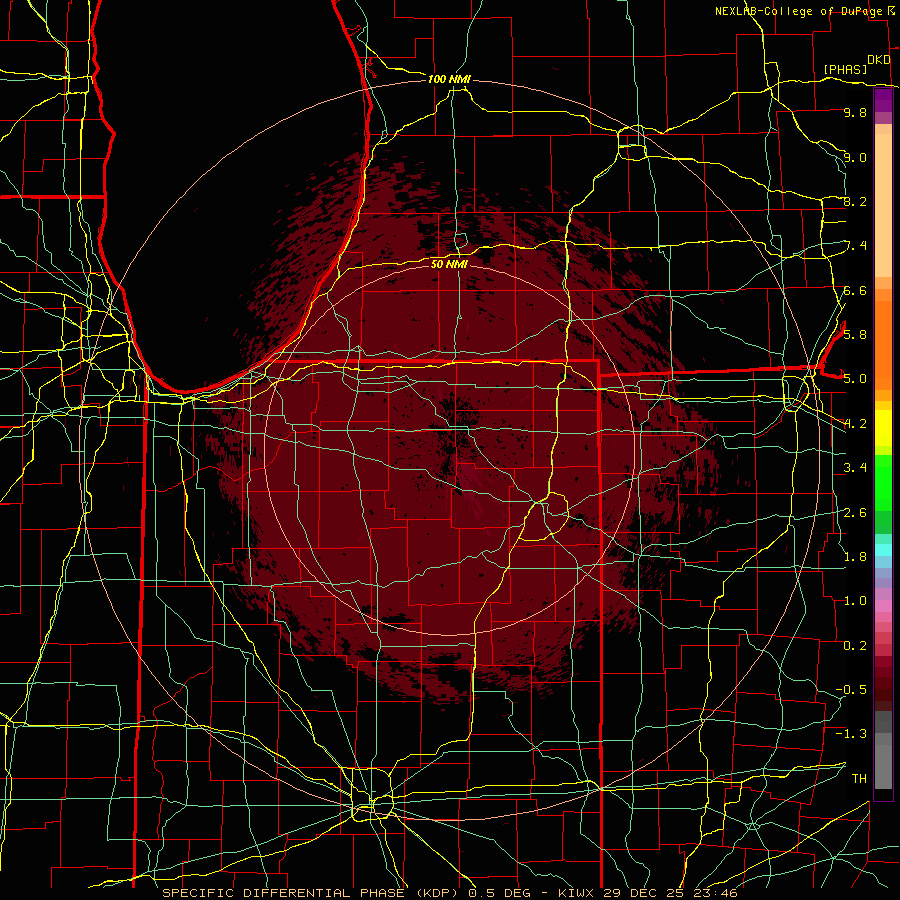Click the SPECIFIC DIFFERENTIAL PHASE (KDP) caption
The image size is (900, 900).
pos(312,893)
